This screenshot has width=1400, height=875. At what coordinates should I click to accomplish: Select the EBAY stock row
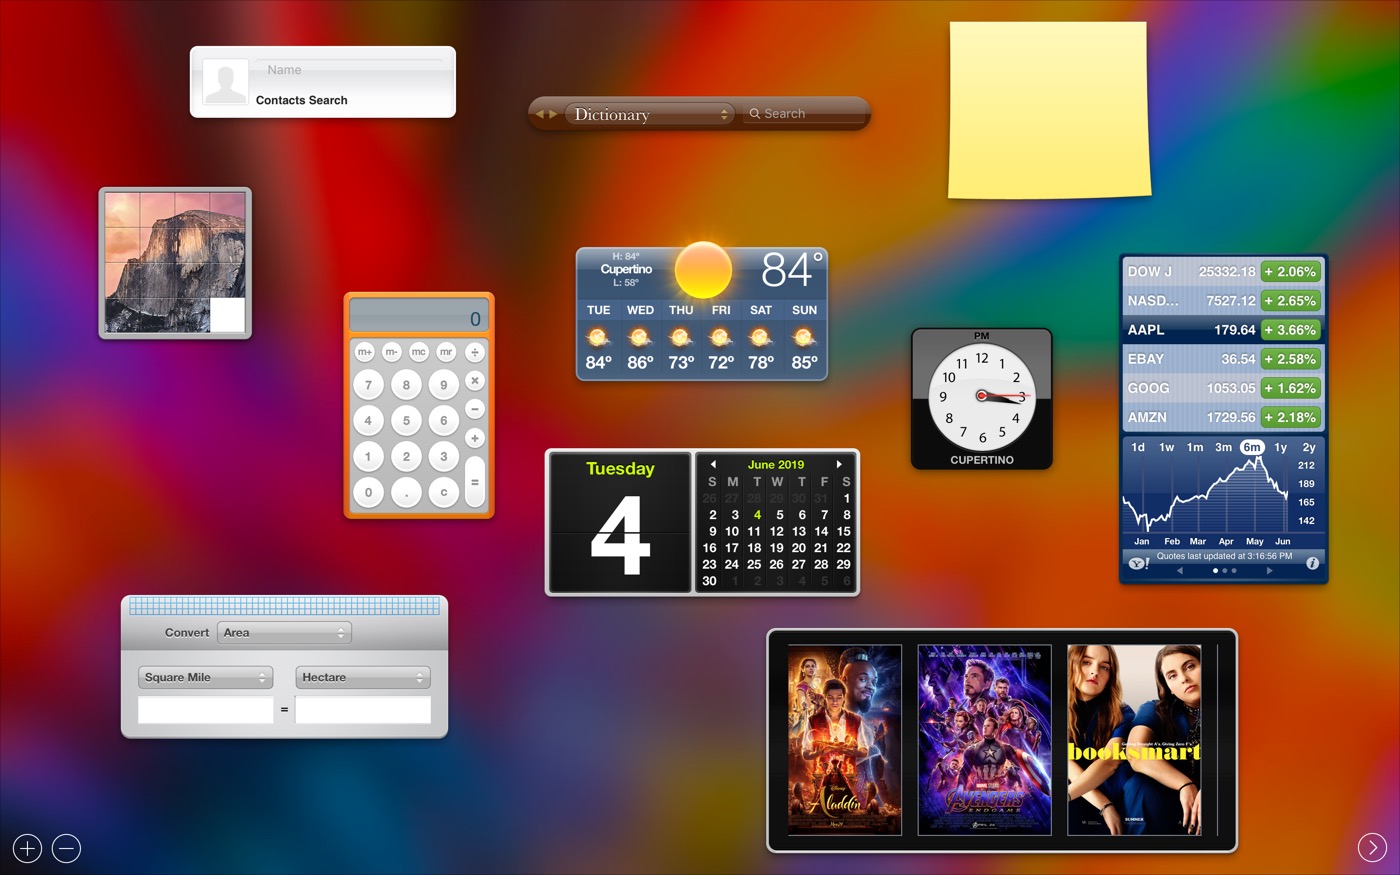click(x=1224, y=359)
